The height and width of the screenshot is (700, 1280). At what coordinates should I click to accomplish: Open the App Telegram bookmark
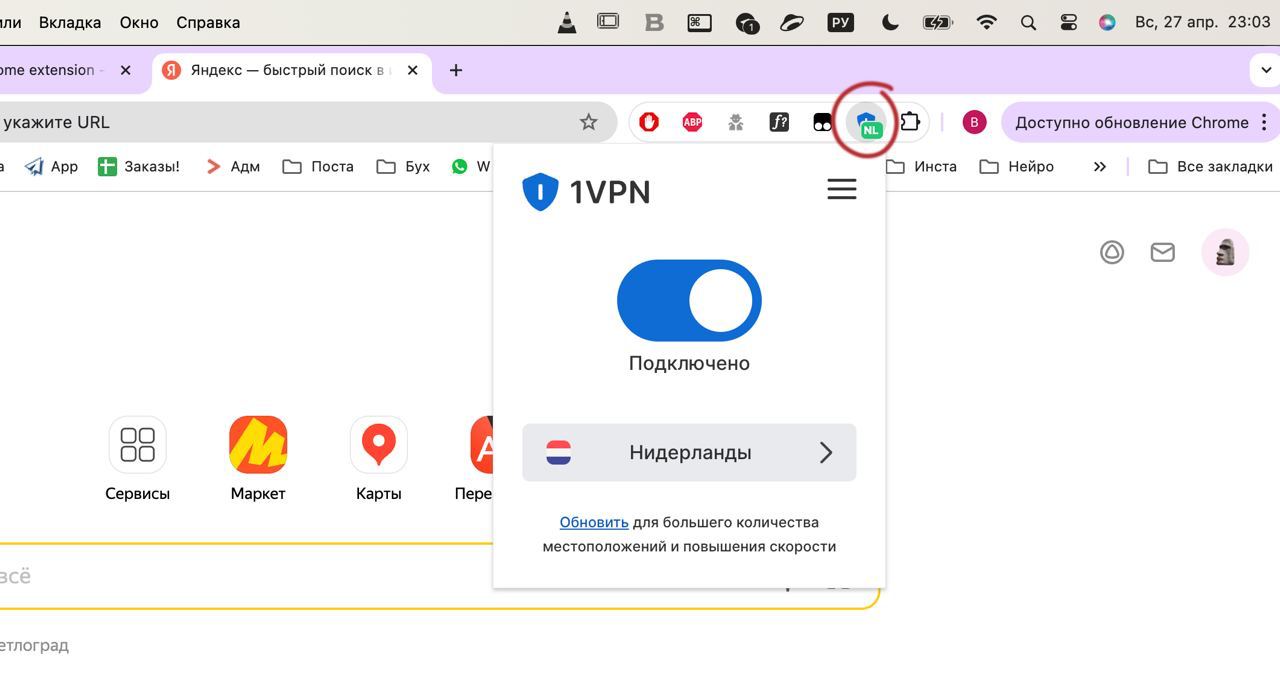point(52,166)
